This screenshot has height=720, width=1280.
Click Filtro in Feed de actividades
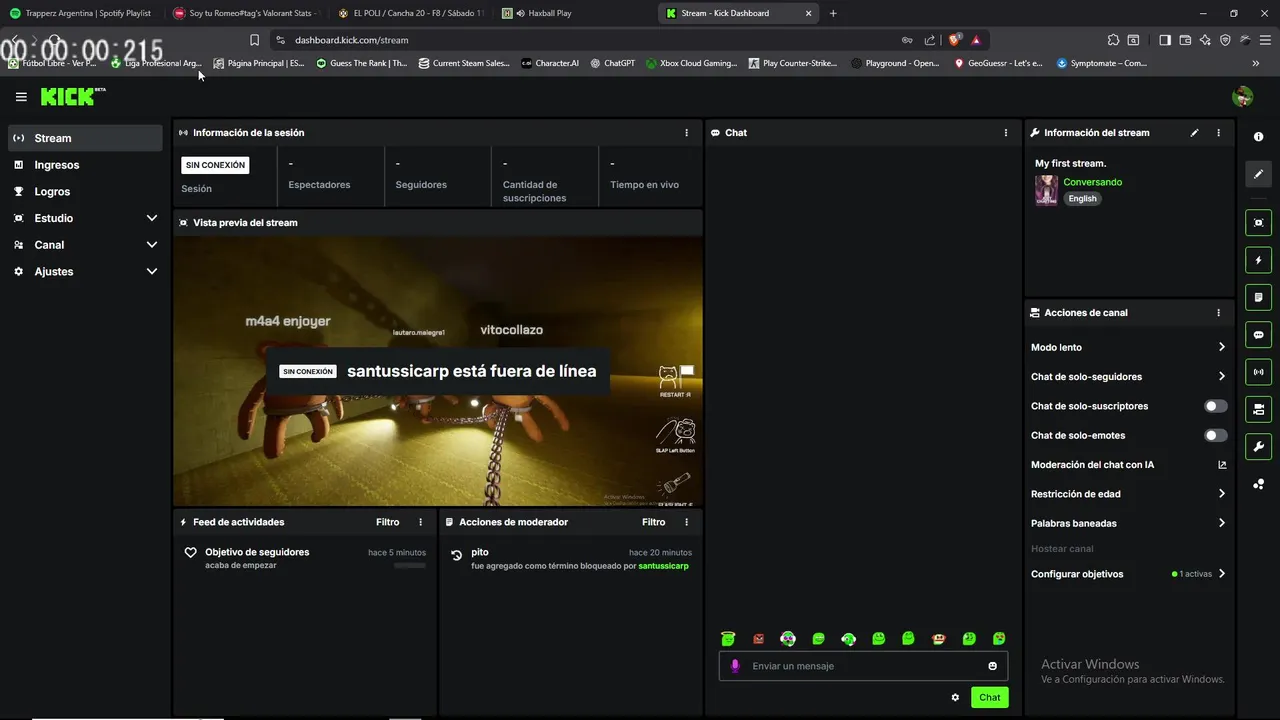[x=387, y=522]
